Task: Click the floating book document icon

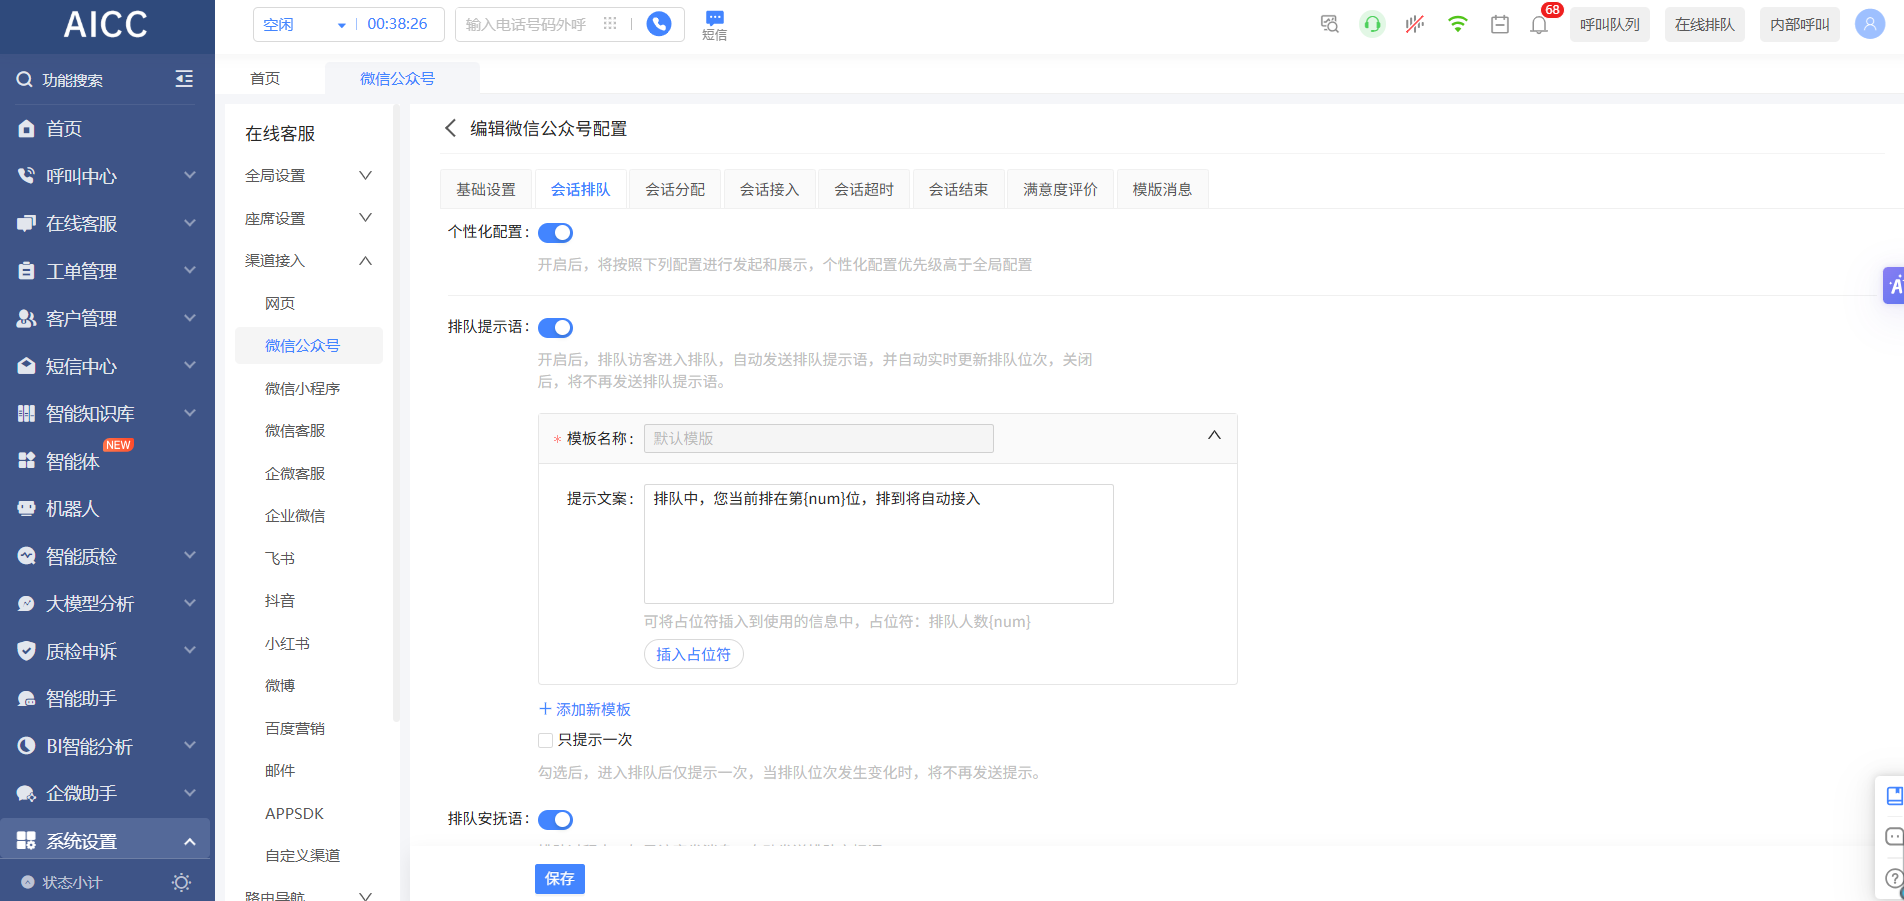Action: pyautogui.click(x=1893, y=796)
